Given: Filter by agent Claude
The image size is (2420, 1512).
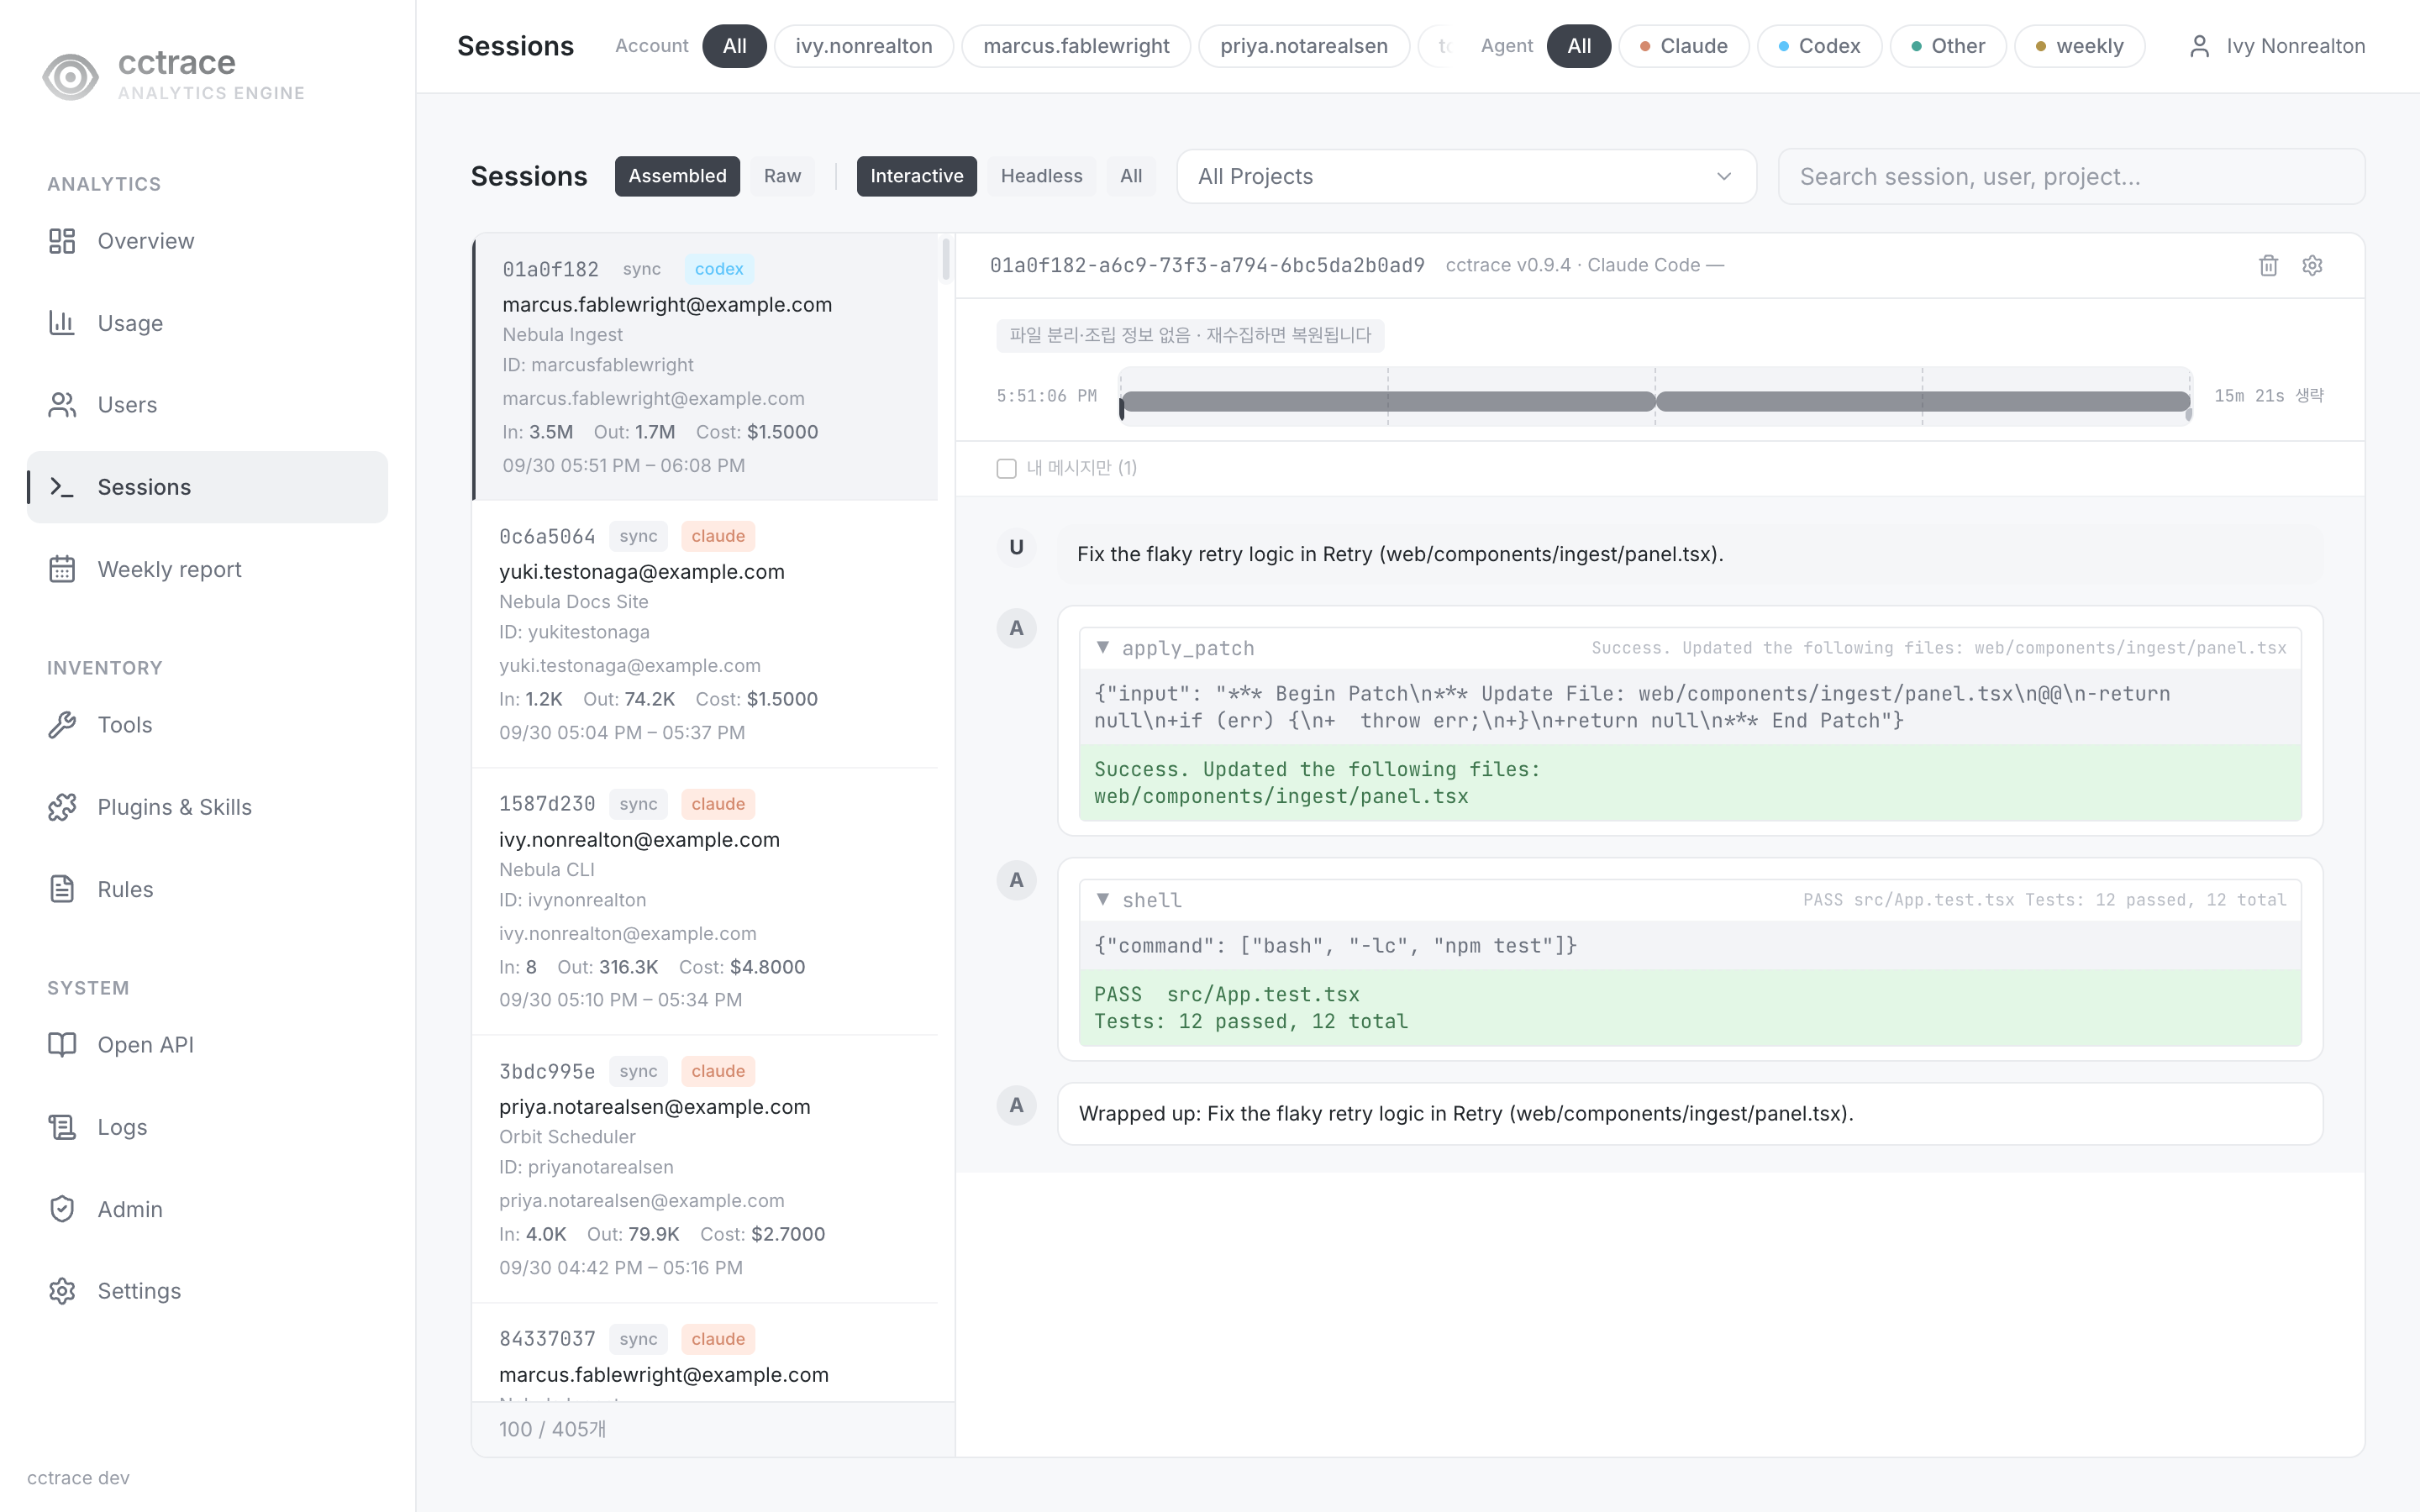Looking at the screenshot, I should pyautogui.click(x=1684, y=46).
